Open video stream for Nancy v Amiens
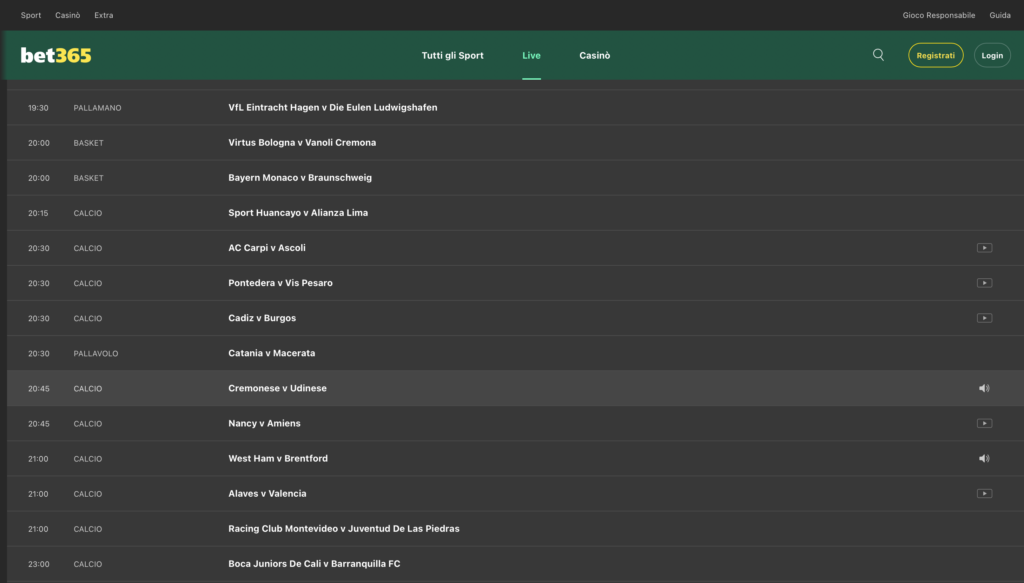Screen dimensions: 1024x583 pyautogui.click(x=984, y=423)
